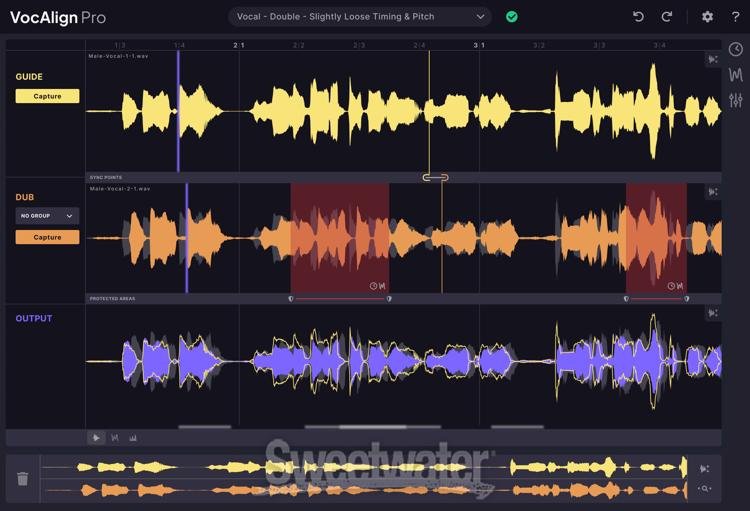Open help via the question mark icon
The height and width of the screenshot is (511, 750).
point(736,17)
